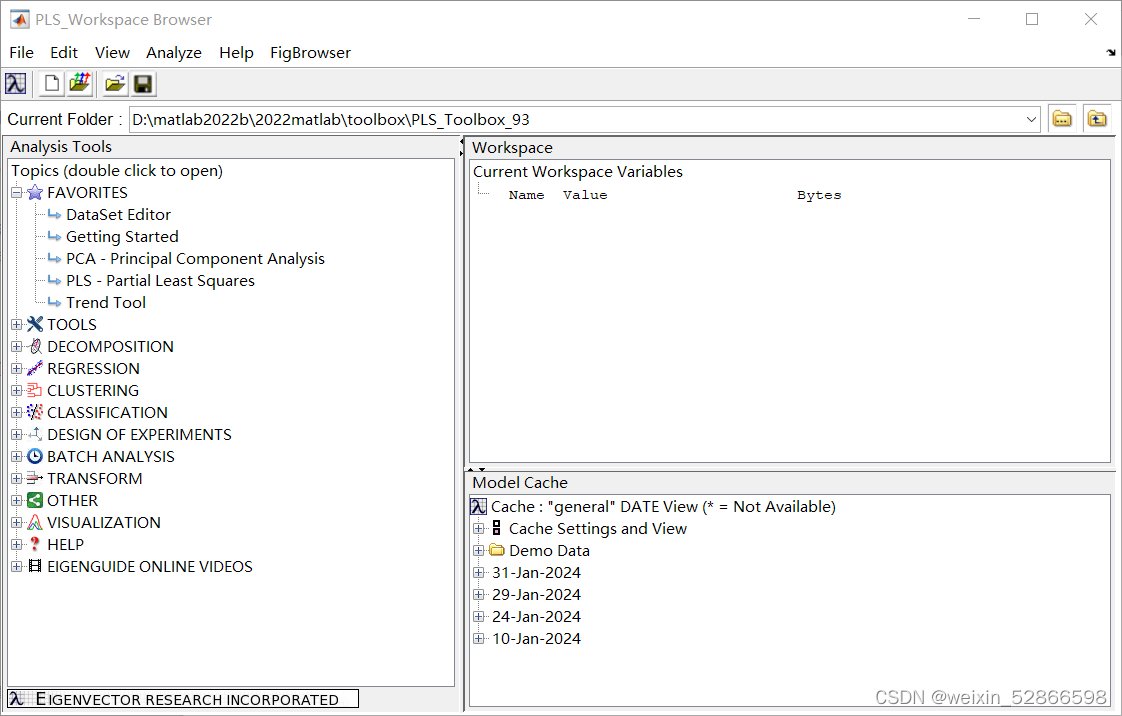The height and width of the screenshot is (716, 1122).
Task: Open the import data icon with colored arrows
Action: click(80, 84)
